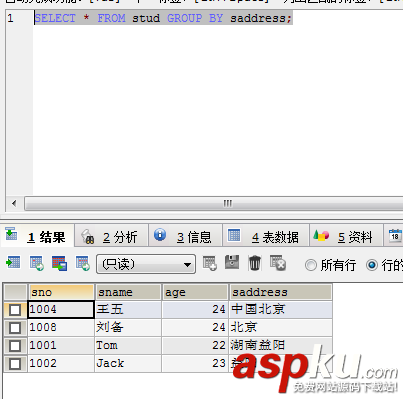The height and width of the screenshot is (399, 403).
Task: Select the cell containing Tom
Action: coord(128,345)
